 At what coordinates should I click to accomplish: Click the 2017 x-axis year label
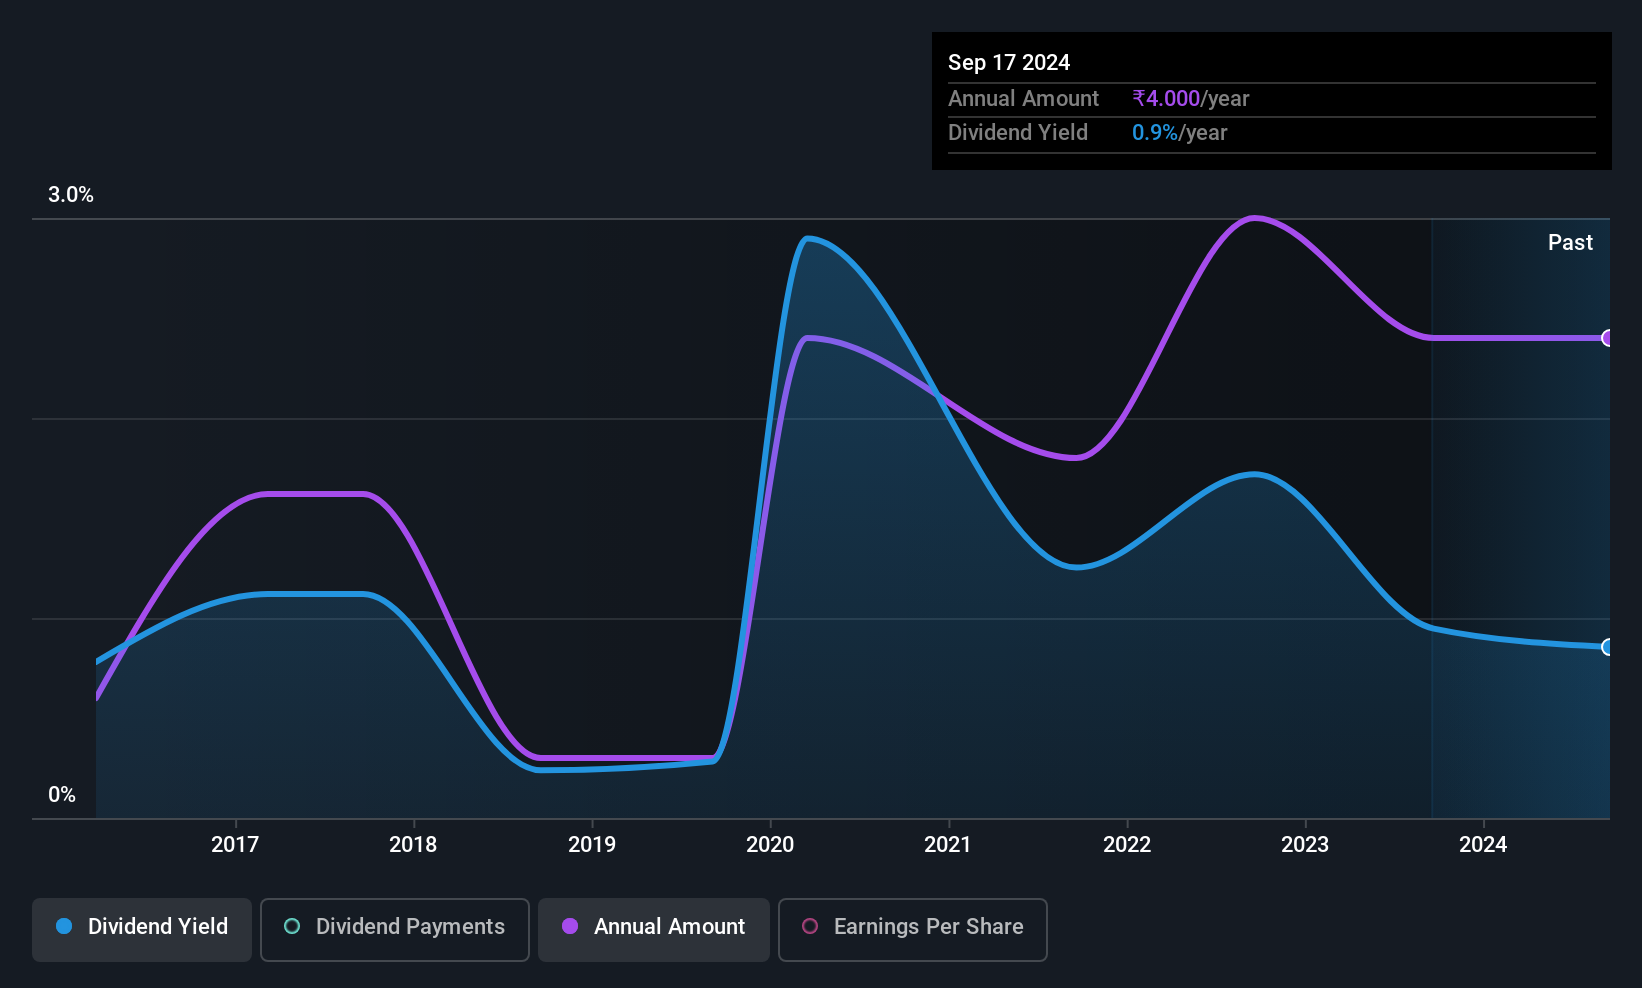click(x=235, y=845)
